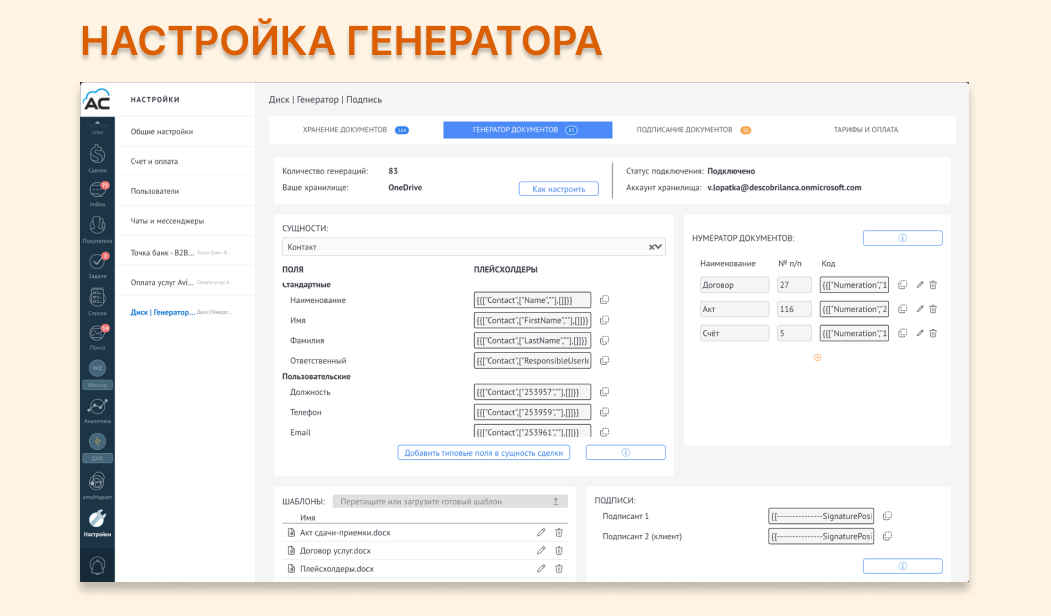Click the AC cloud logo
This screenshot has width=1051, height=616.
point(97,100)
